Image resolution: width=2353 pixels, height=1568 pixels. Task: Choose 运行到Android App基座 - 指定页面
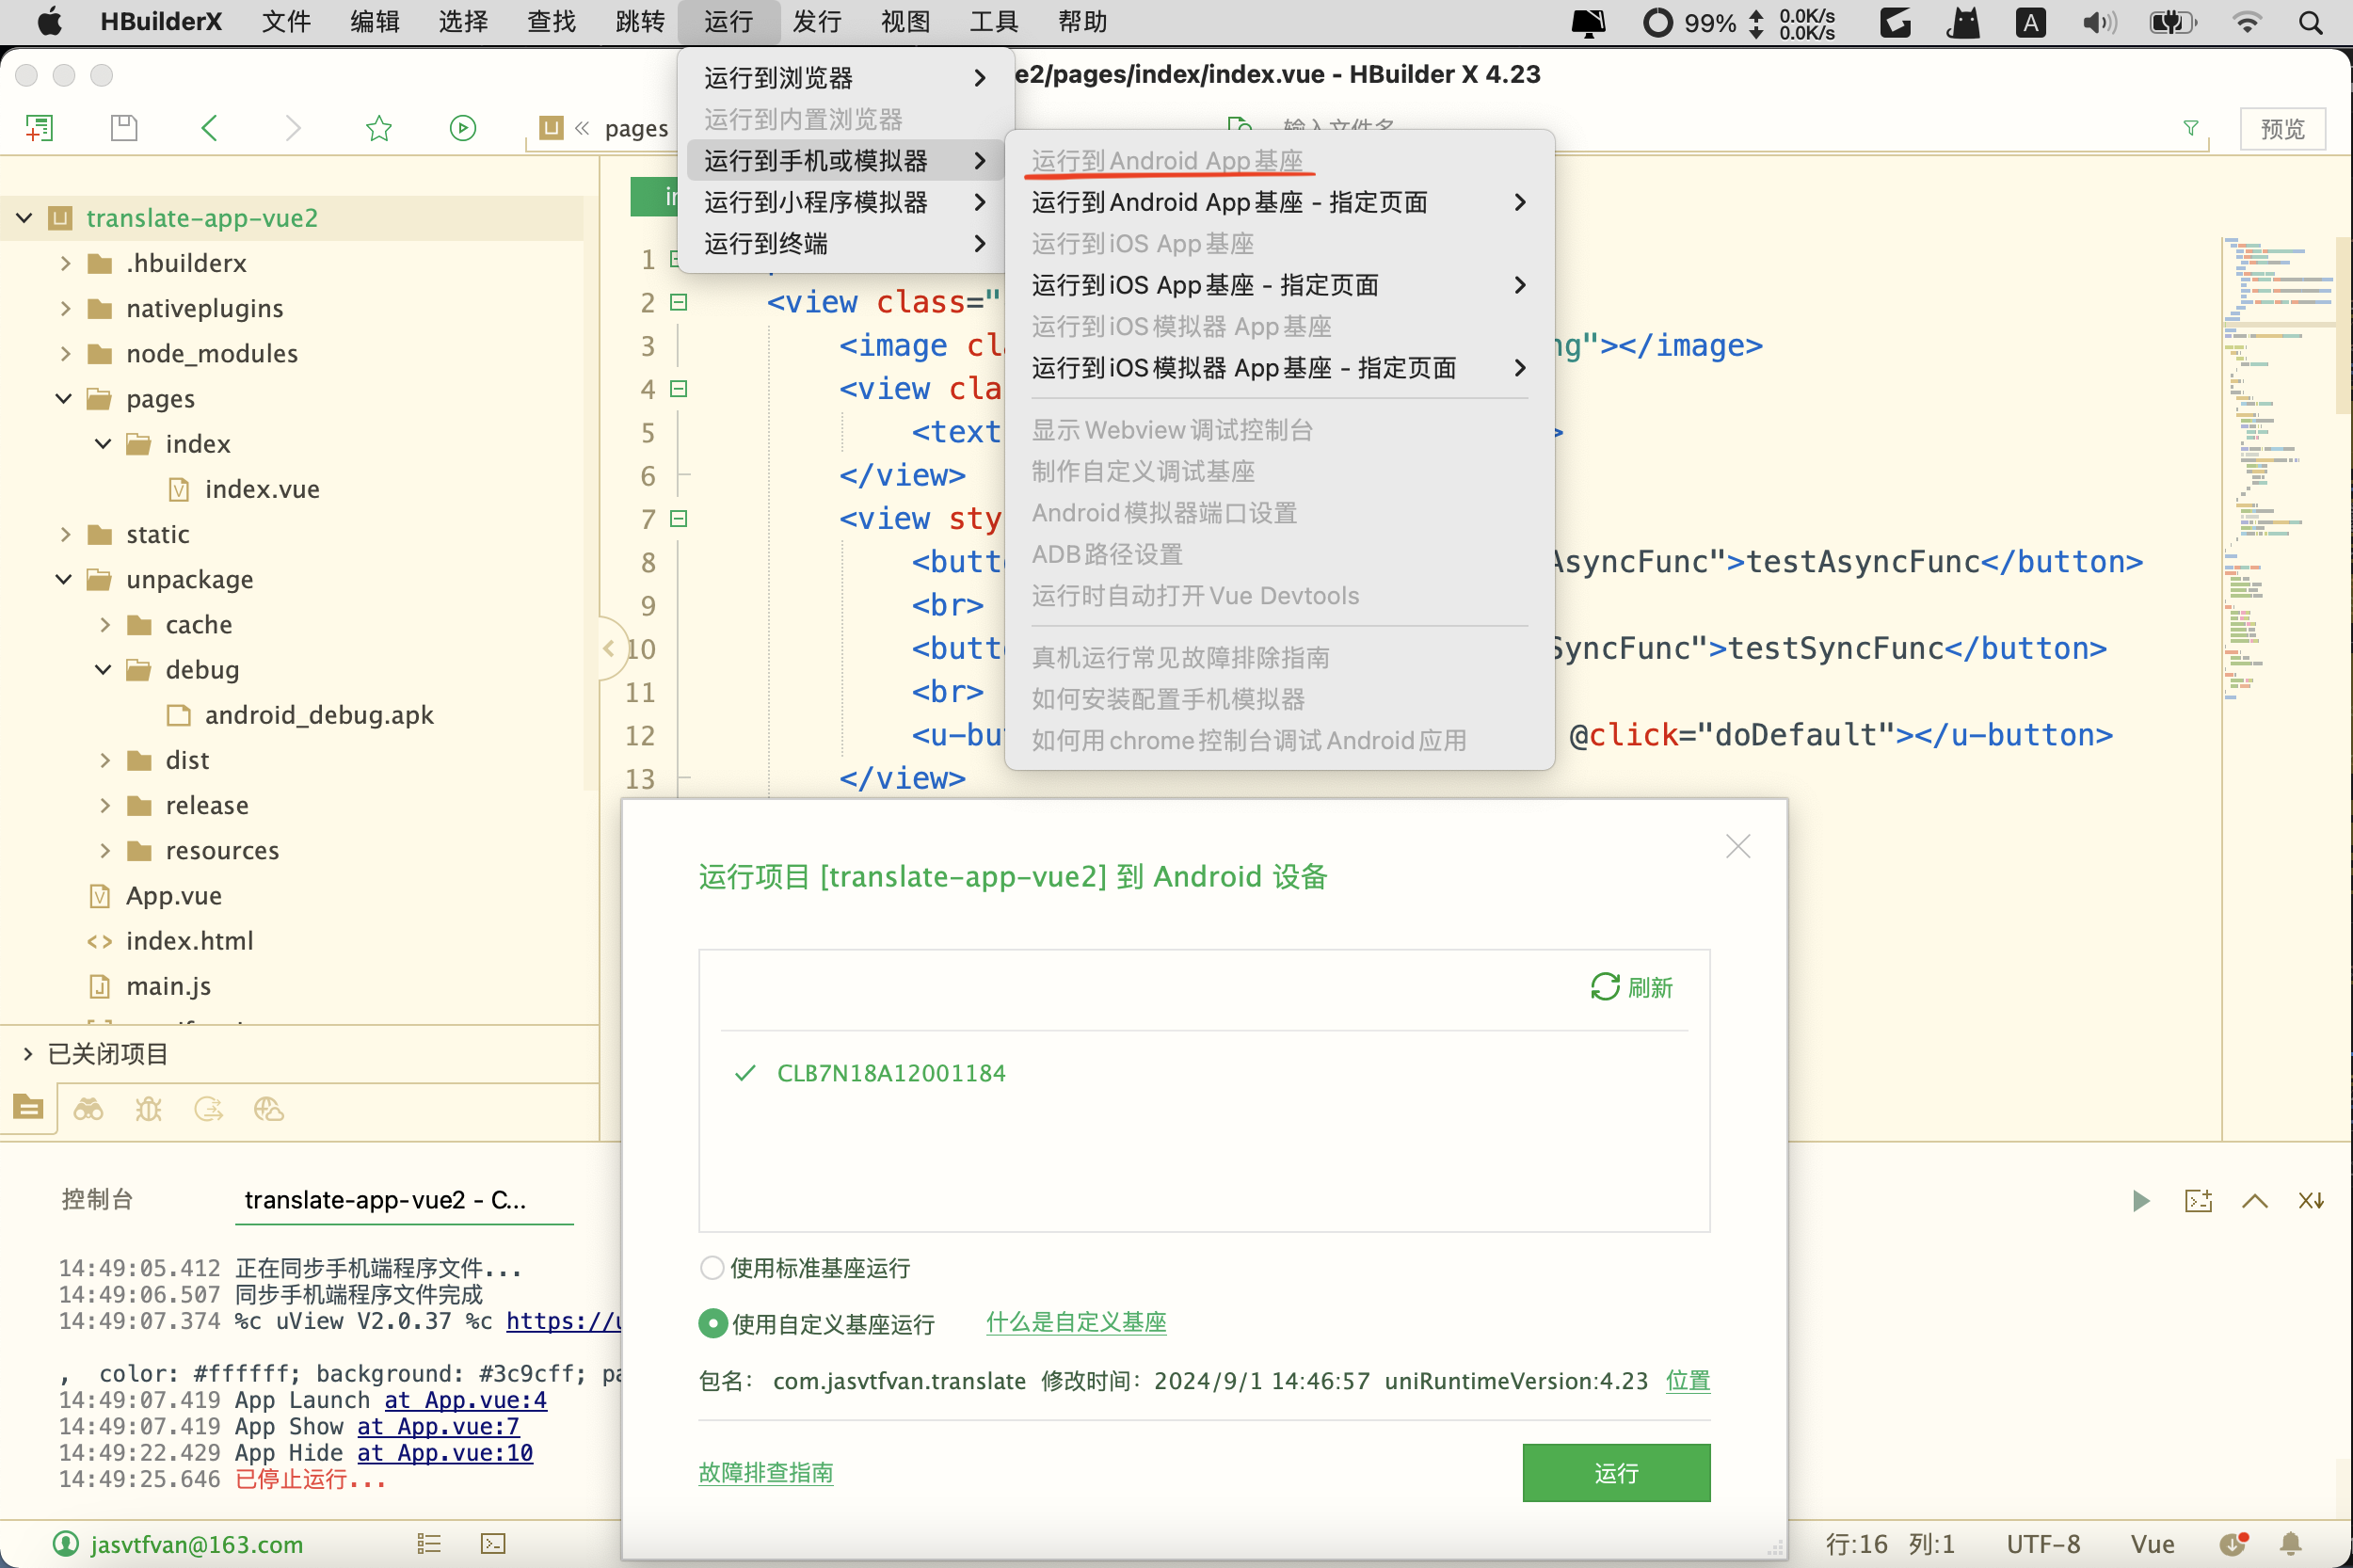pyautogui.click(x=1279, y=202)
